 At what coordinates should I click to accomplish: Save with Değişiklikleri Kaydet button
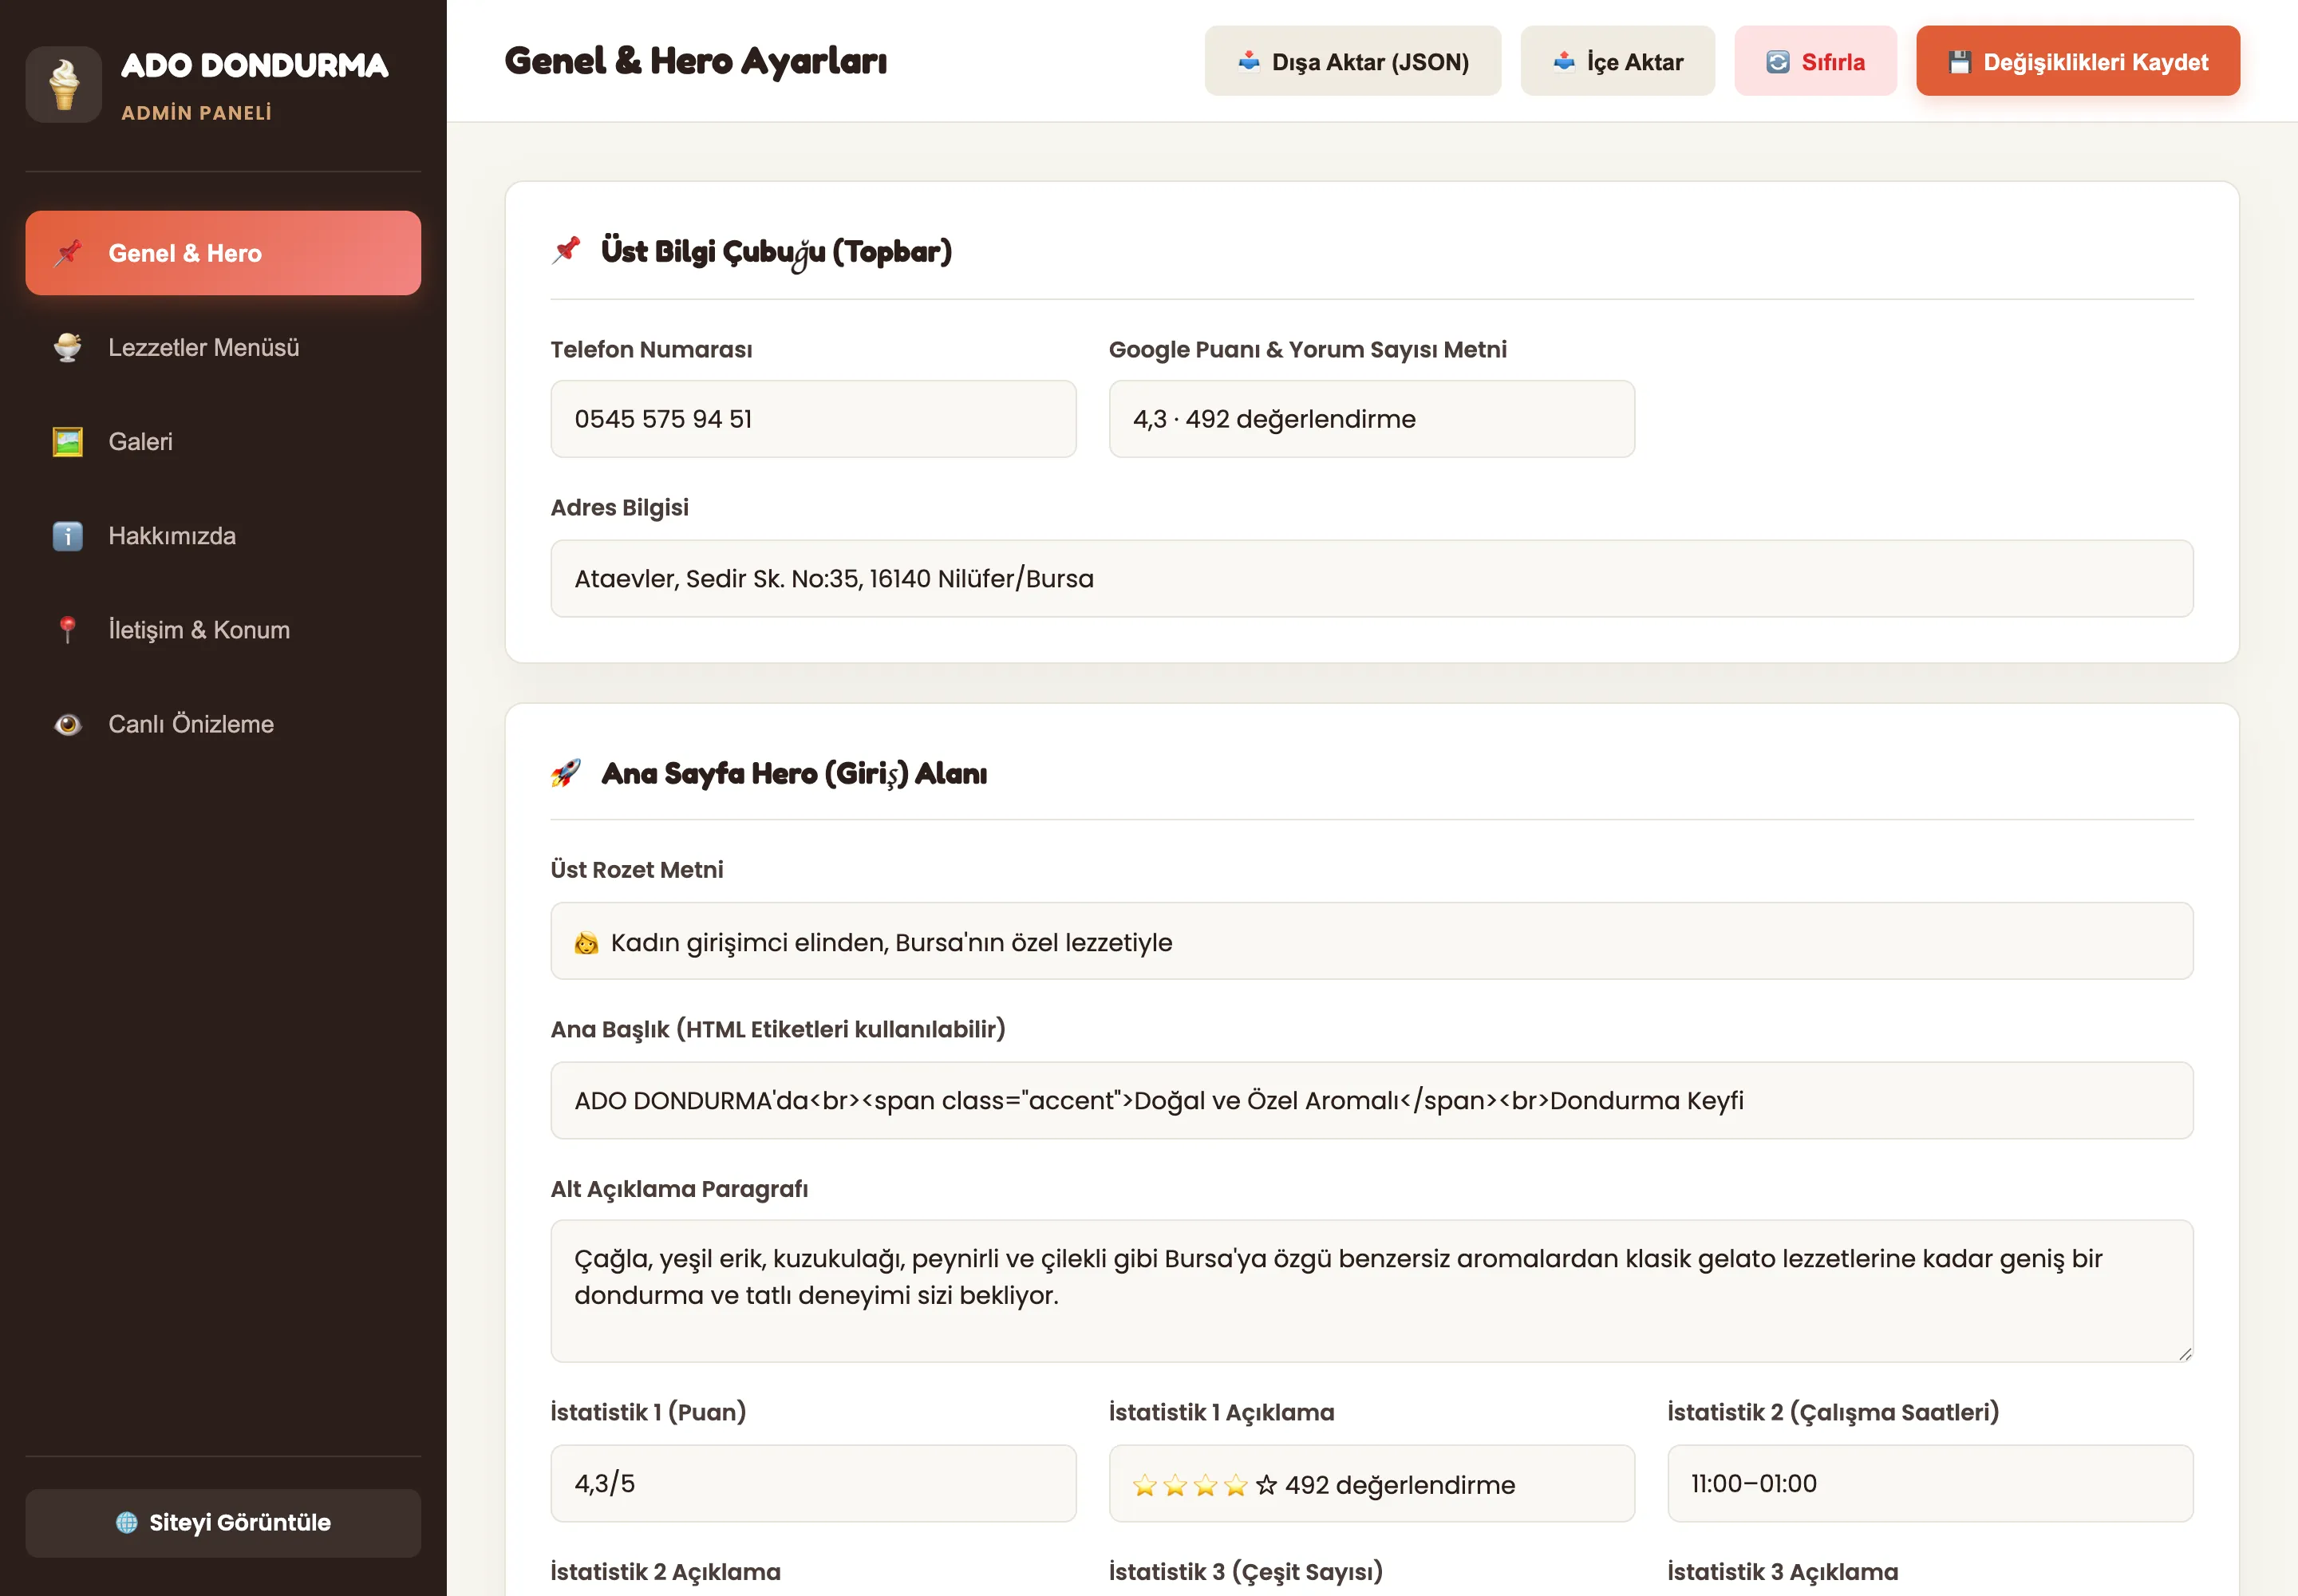pos(2078,61)
